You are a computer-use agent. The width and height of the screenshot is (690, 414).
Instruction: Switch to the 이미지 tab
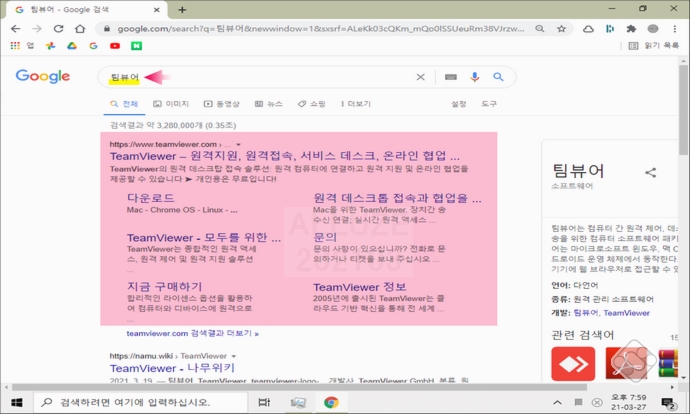pyautogui.click(x=171, y=104)
